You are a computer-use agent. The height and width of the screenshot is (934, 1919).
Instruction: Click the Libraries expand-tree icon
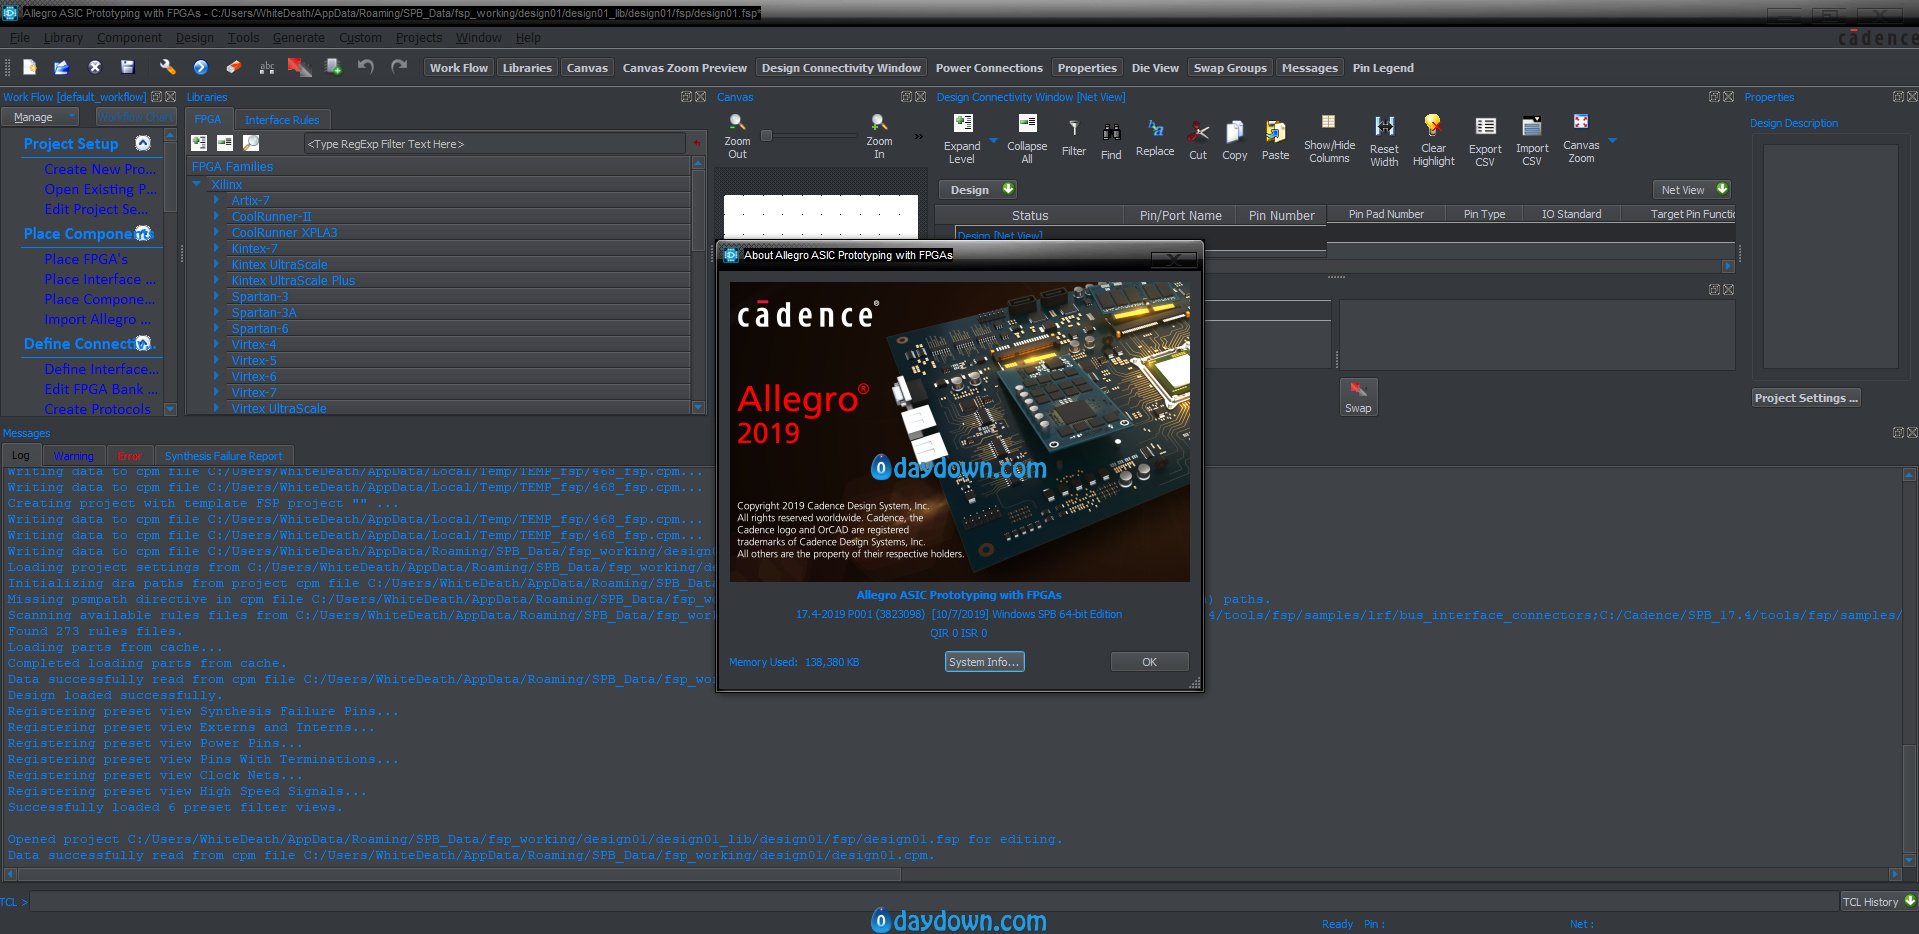(x=199, y=143)
